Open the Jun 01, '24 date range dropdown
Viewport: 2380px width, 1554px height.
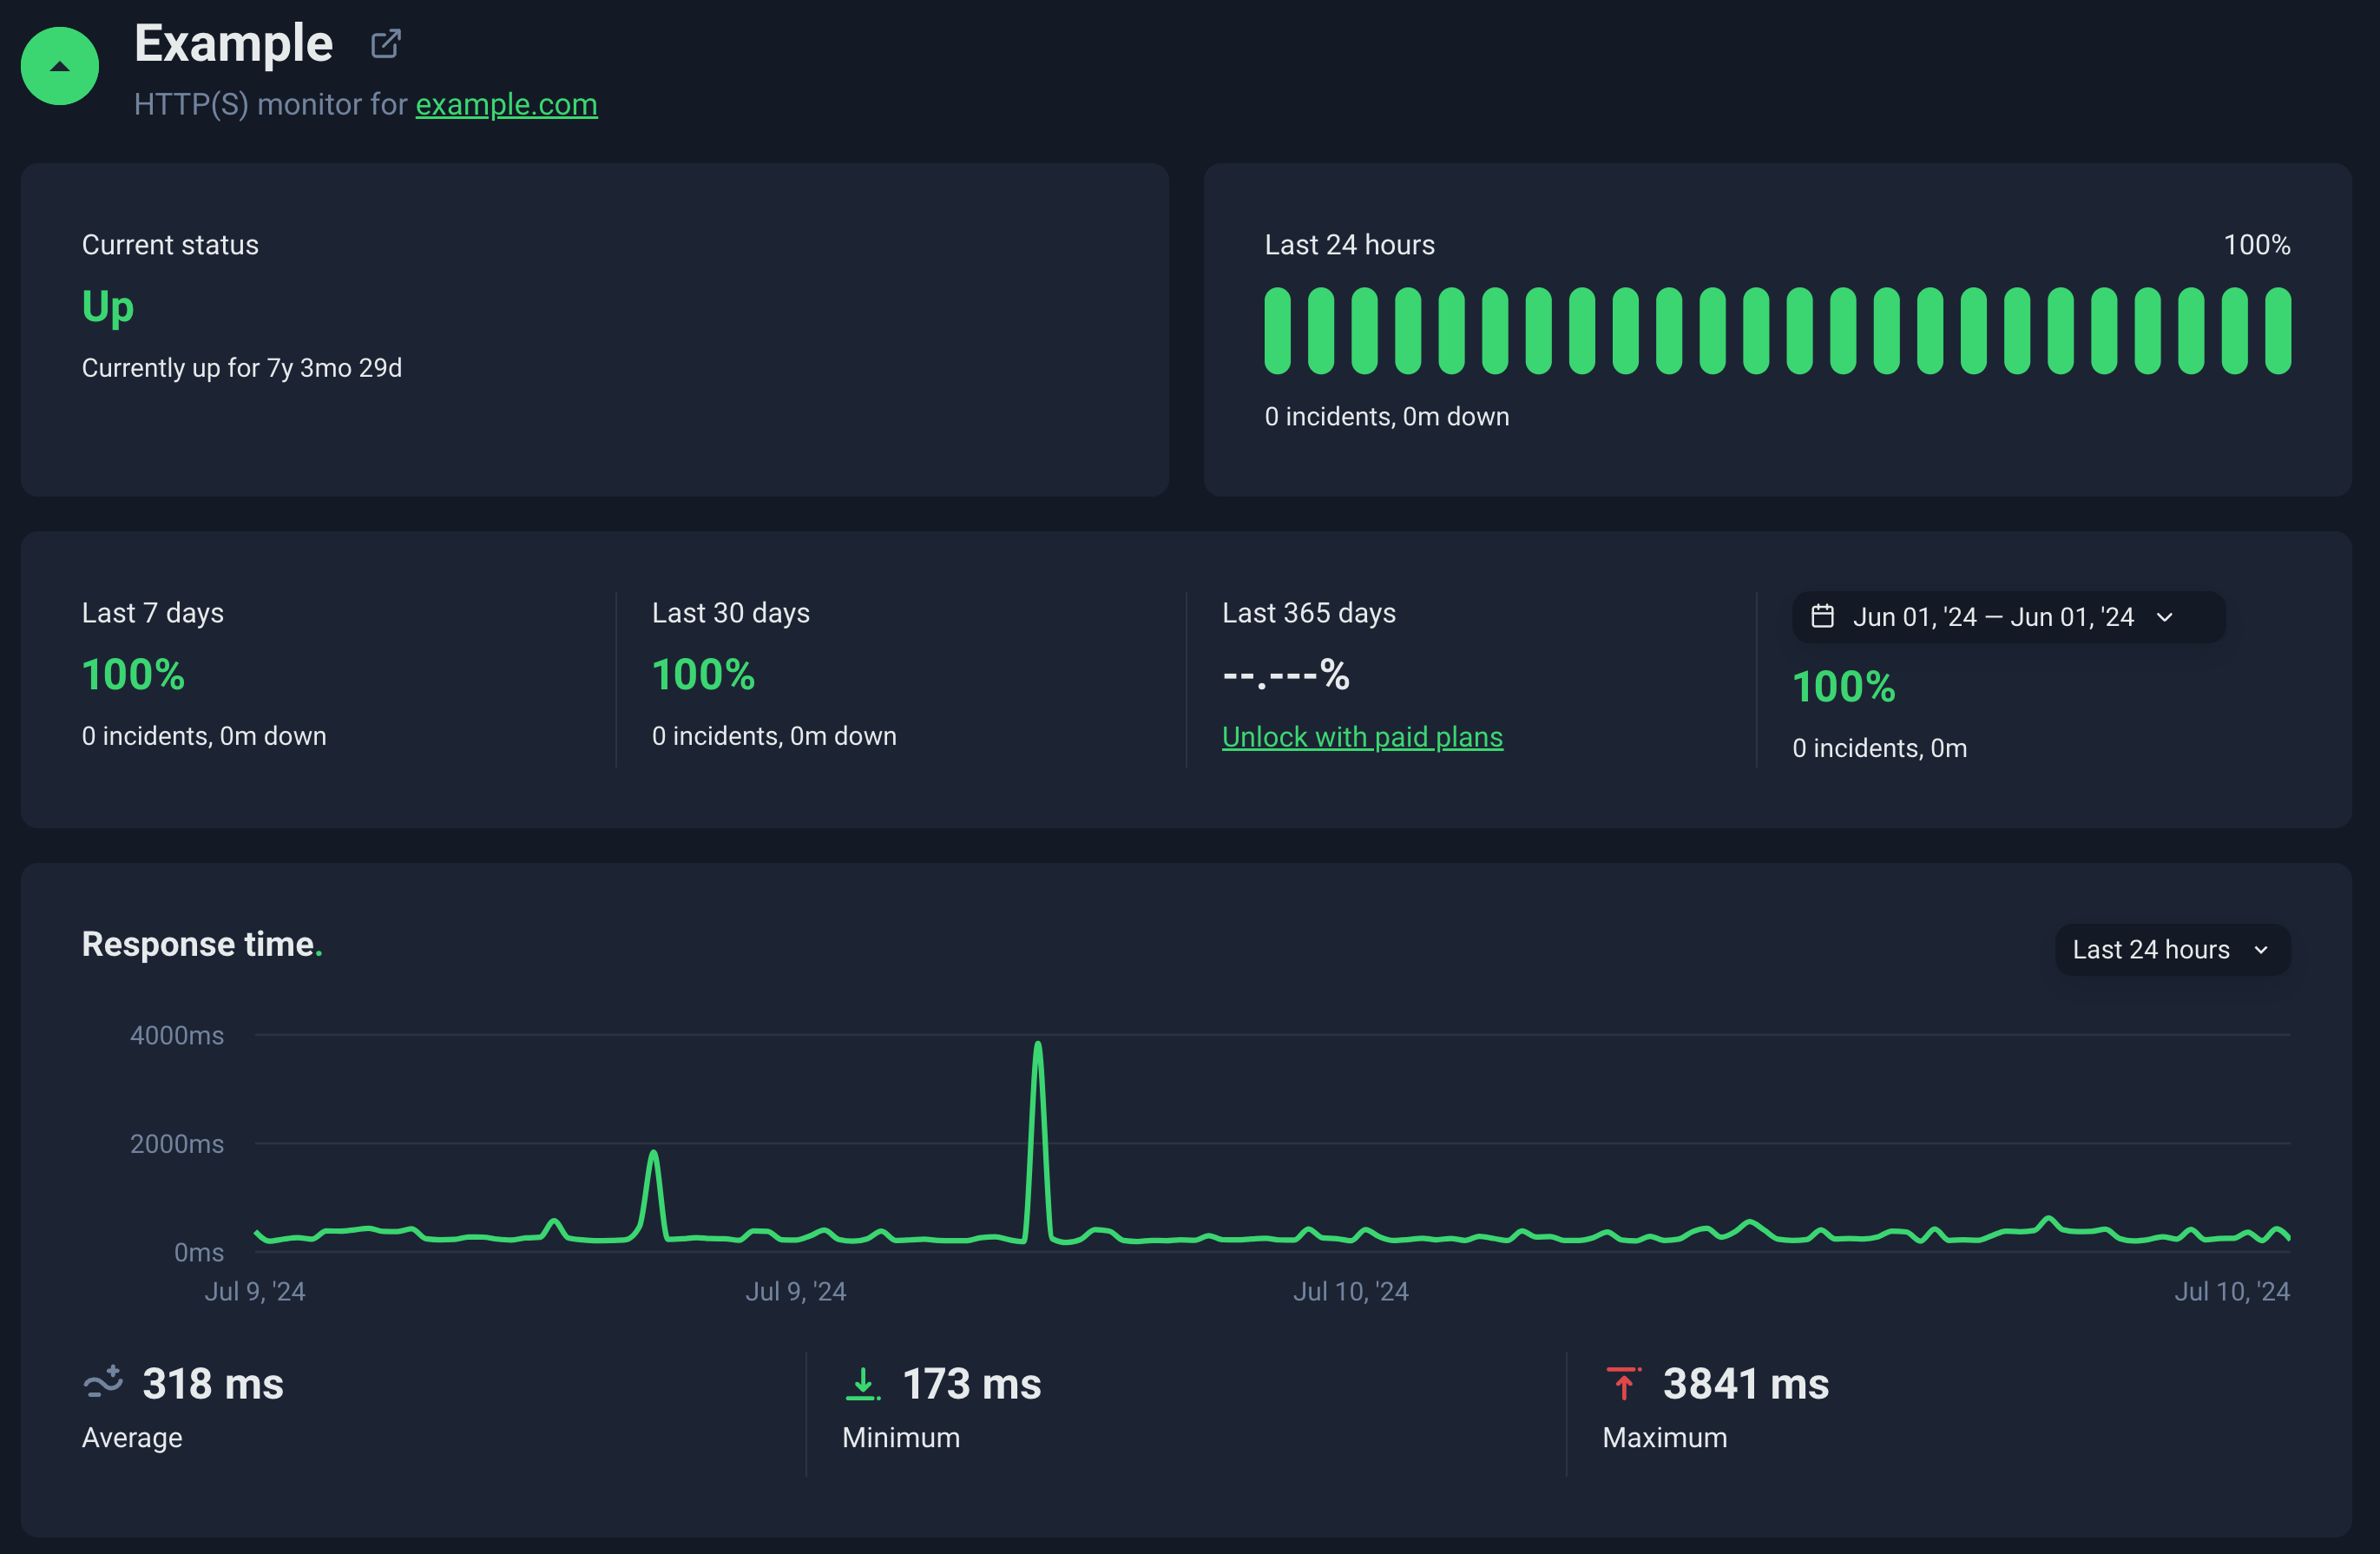[2008, 617]
